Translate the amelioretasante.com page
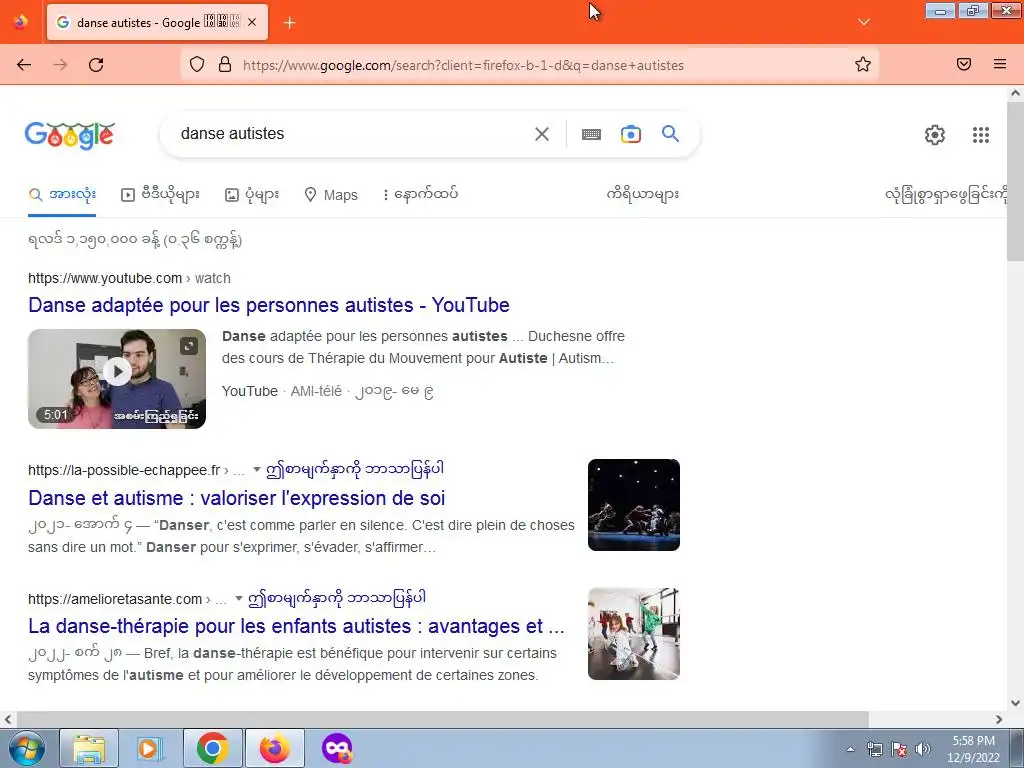 coord(337,598)
